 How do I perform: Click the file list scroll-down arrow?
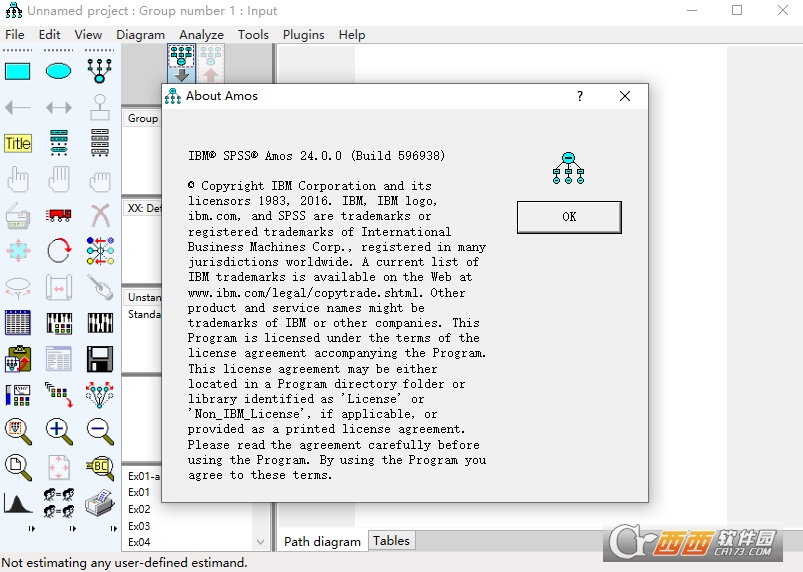pos(261,542)
